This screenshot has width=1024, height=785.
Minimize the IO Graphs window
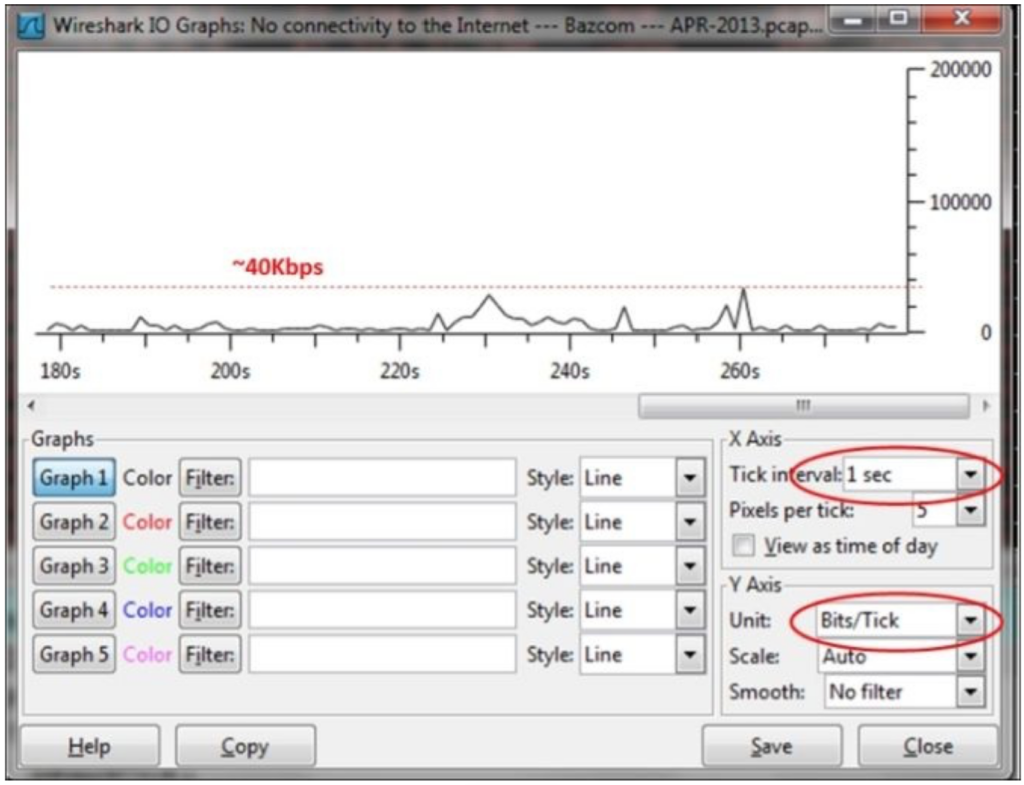click(x=852, y=20)
